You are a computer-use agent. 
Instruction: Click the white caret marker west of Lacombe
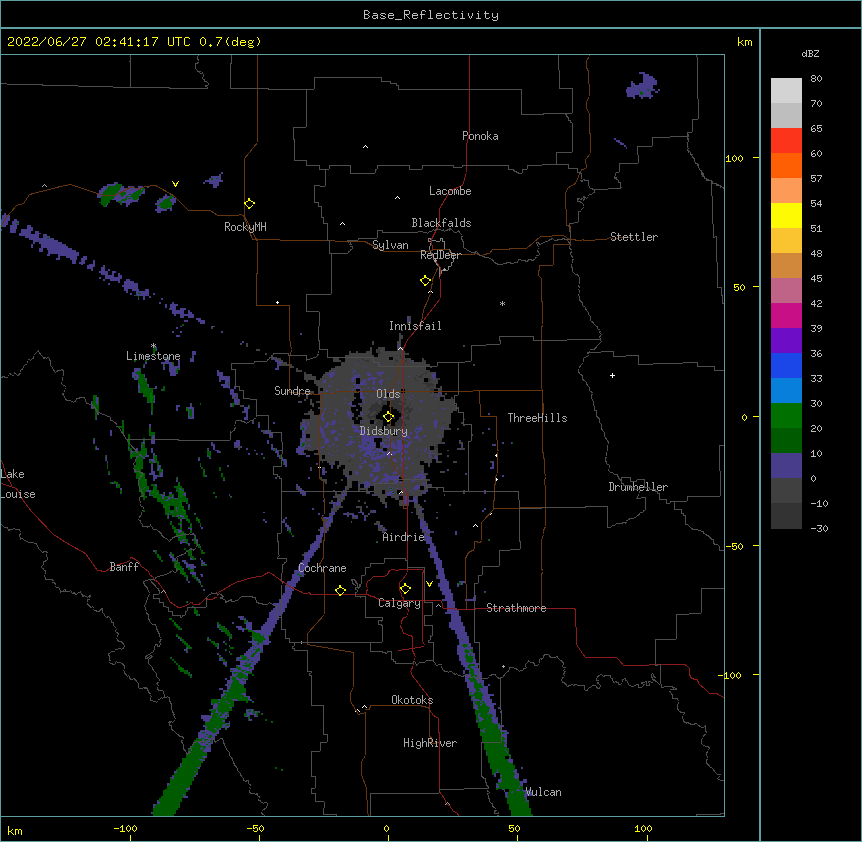coord(397,197)
